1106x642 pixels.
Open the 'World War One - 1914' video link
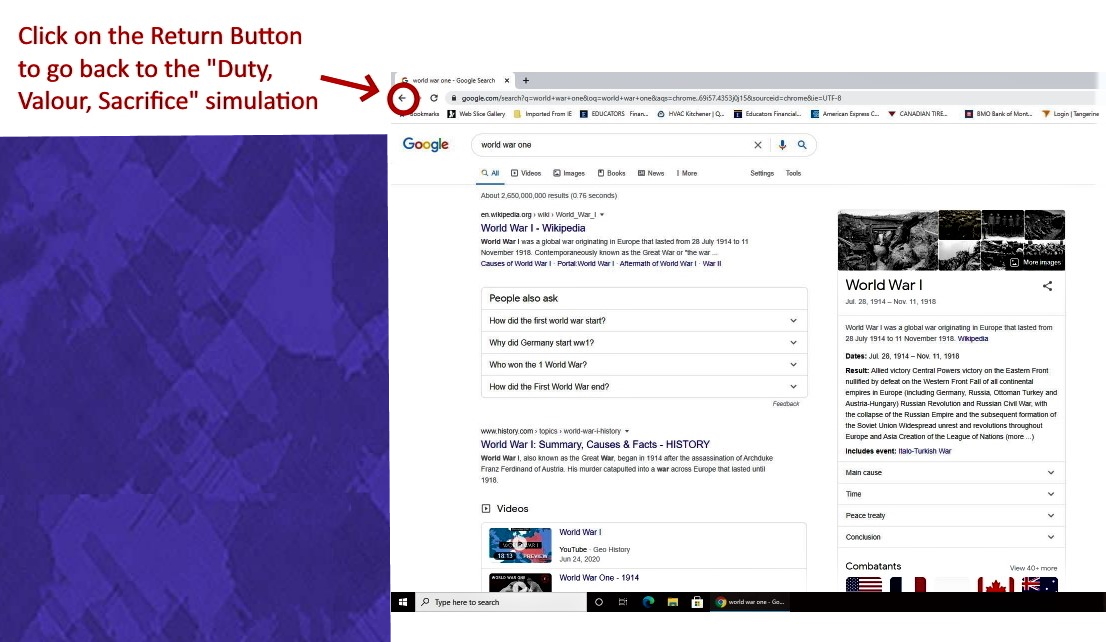click(599, 578)
